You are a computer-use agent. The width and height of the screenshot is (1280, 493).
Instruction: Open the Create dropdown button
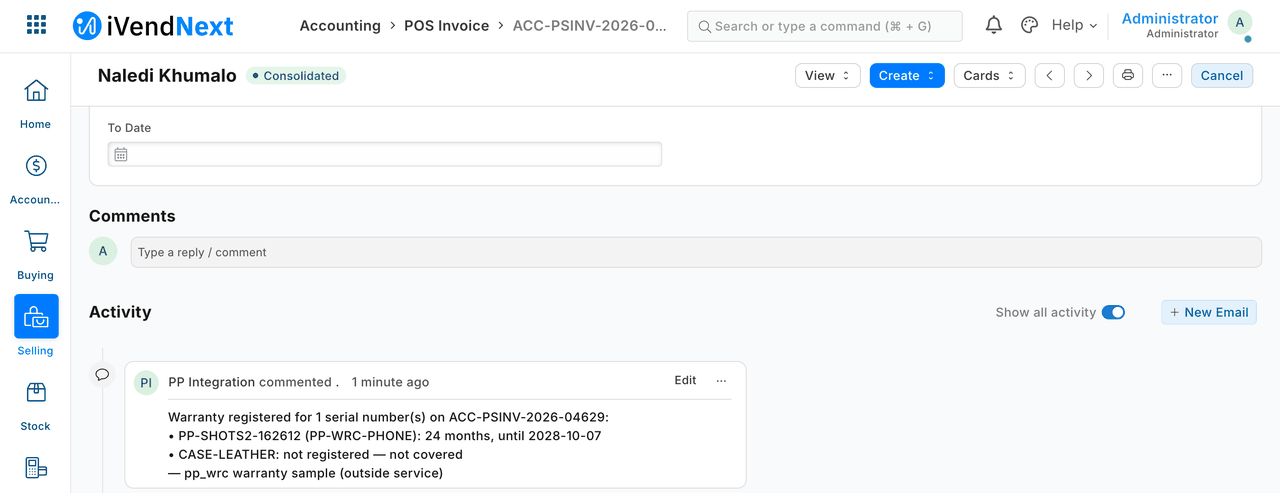(x=907, y=76)
